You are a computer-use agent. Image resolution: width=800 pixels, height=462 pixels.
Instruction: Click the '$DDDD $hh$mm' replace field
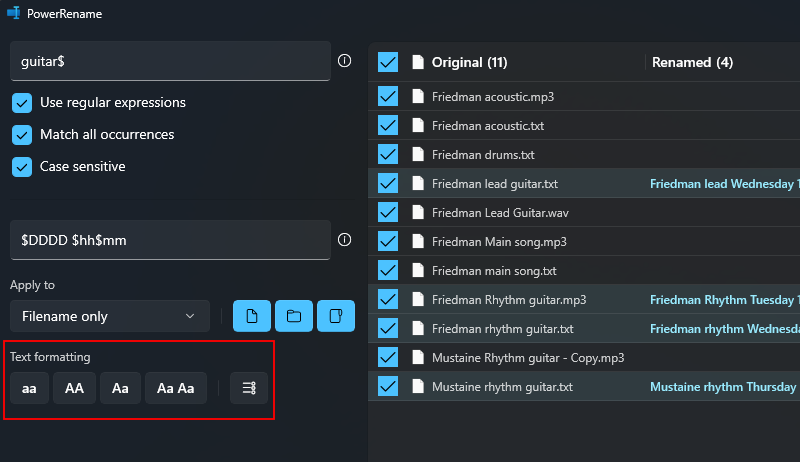pyautogui.click(x=170, y=240)
